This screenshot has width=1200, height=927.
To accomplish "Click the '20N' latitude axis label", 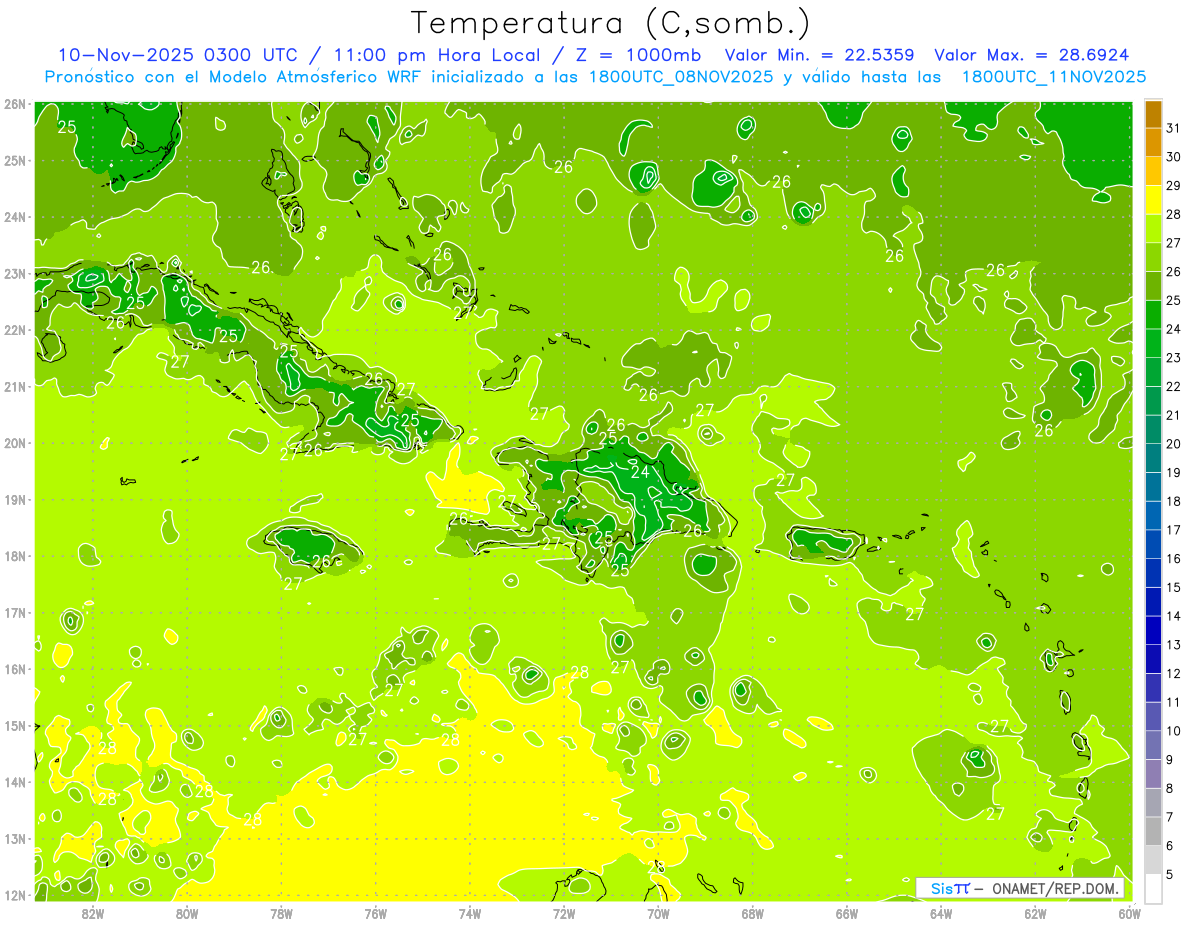I will tap(14, 443).
